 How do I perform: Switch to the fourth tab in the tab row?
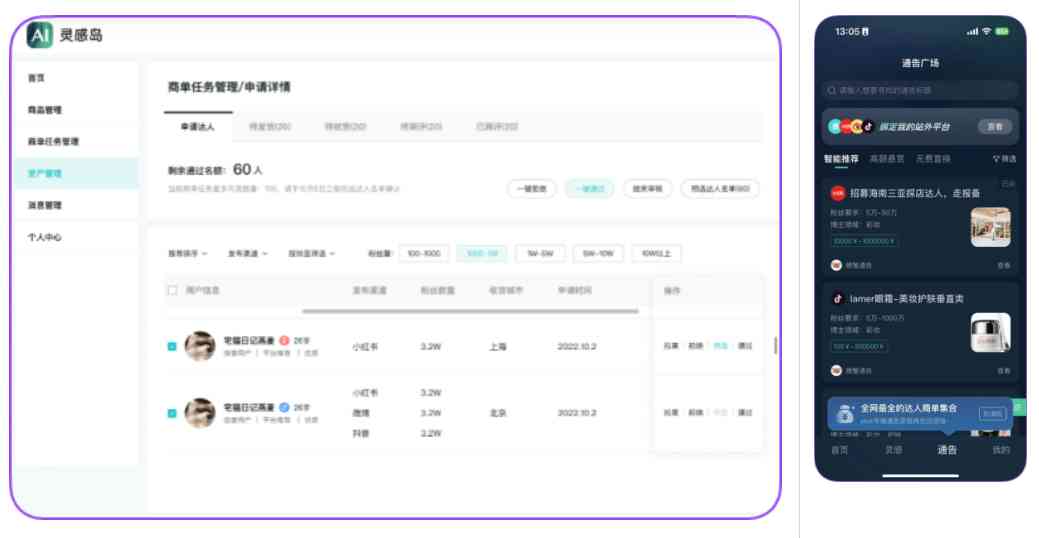coord(421,127)
